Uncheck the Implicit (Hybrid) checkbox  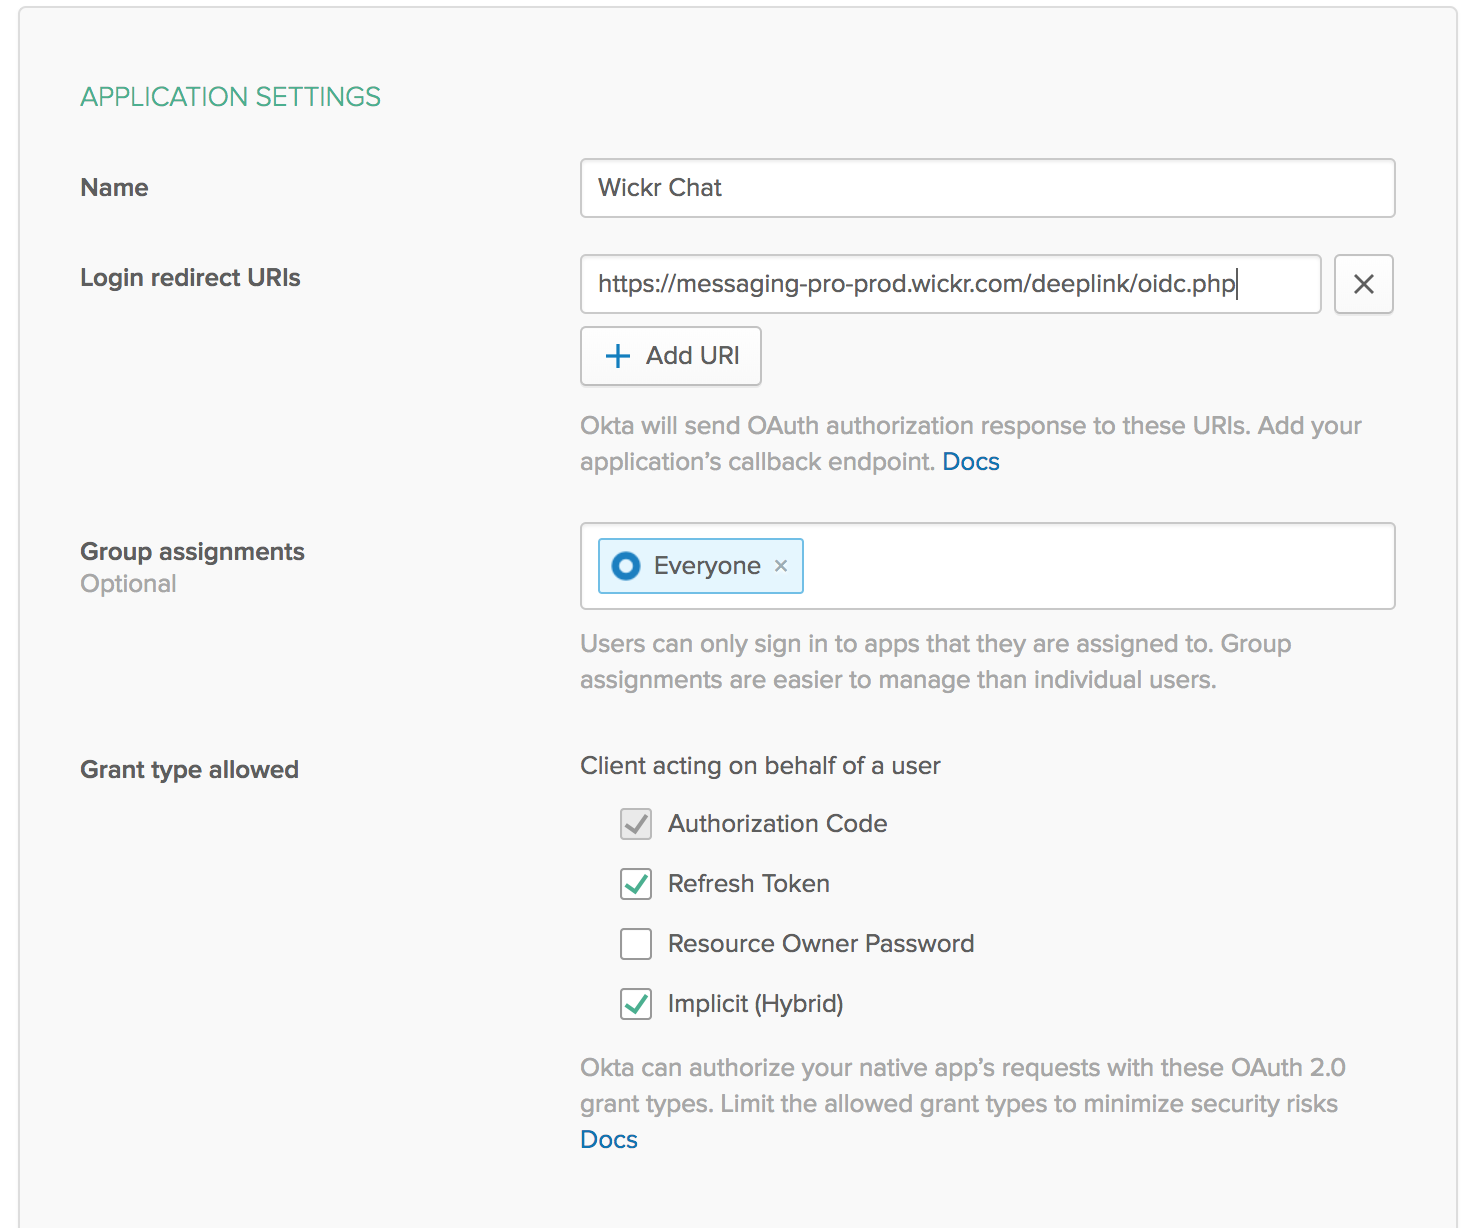click(636, 1004)
